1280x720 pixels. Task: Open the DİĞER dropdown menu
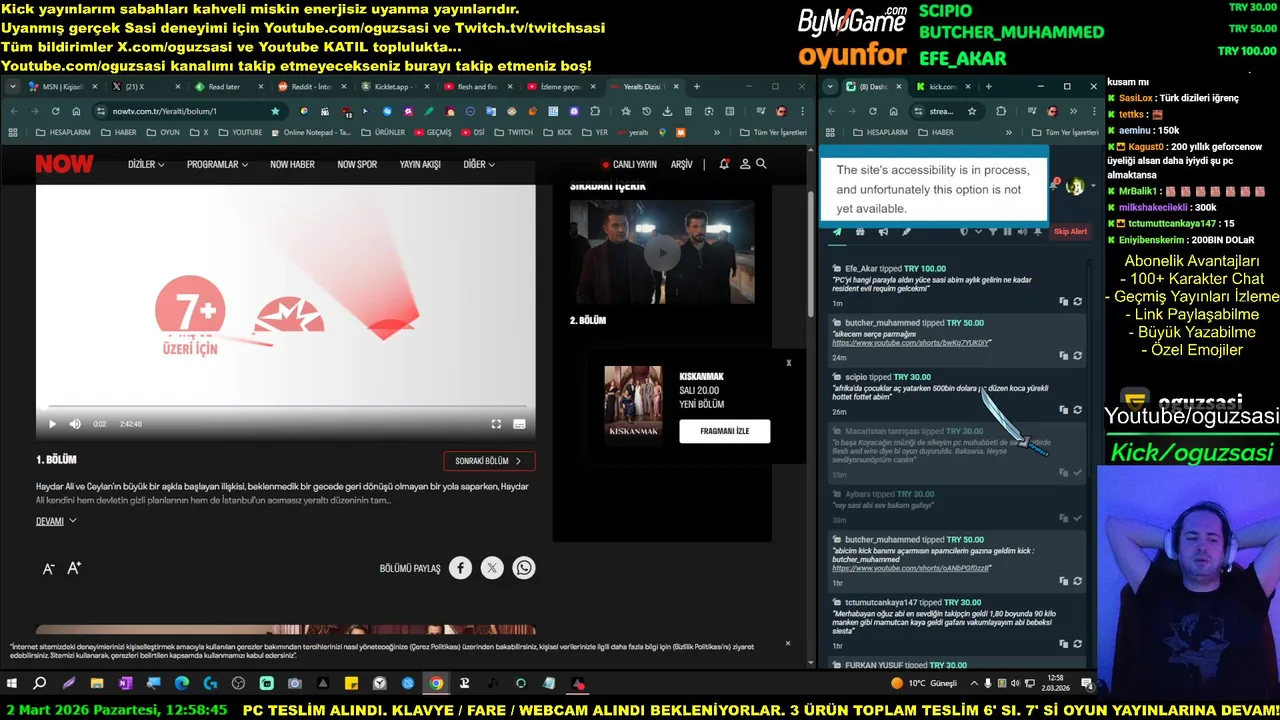coord(479,164)
